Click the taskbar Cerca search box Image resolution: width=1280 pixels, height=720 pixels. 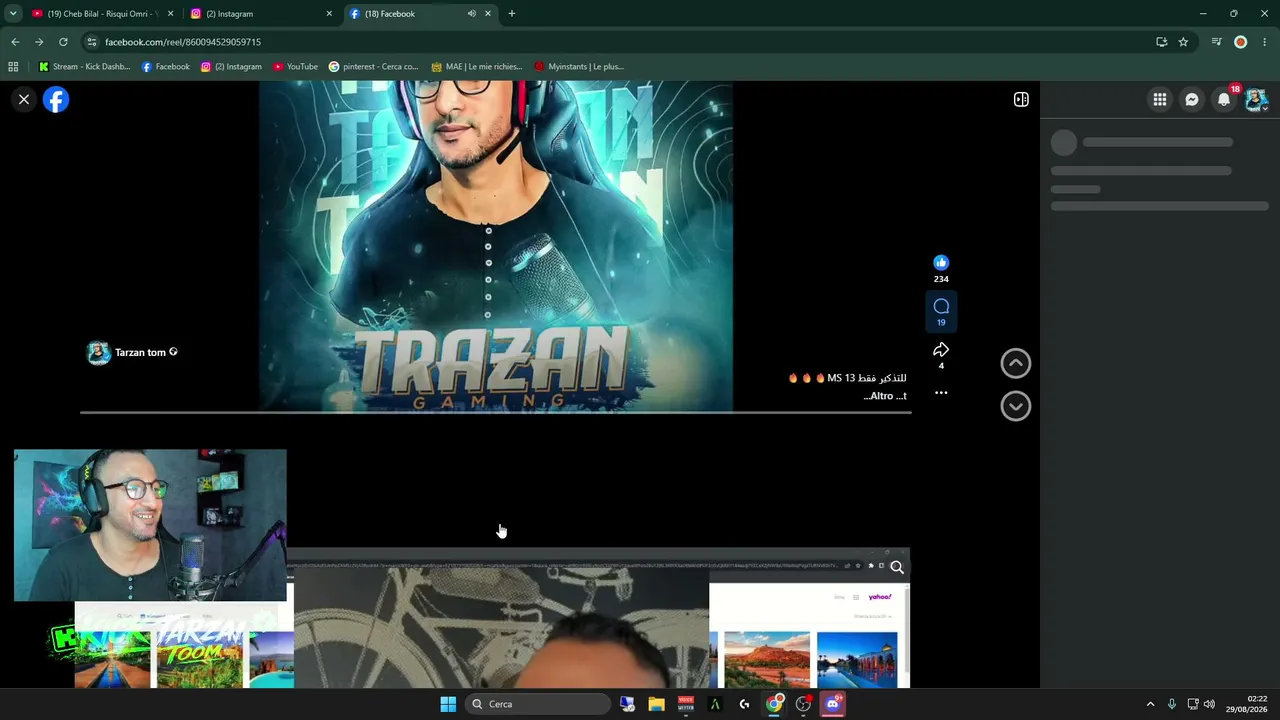[x=538, y=704]
